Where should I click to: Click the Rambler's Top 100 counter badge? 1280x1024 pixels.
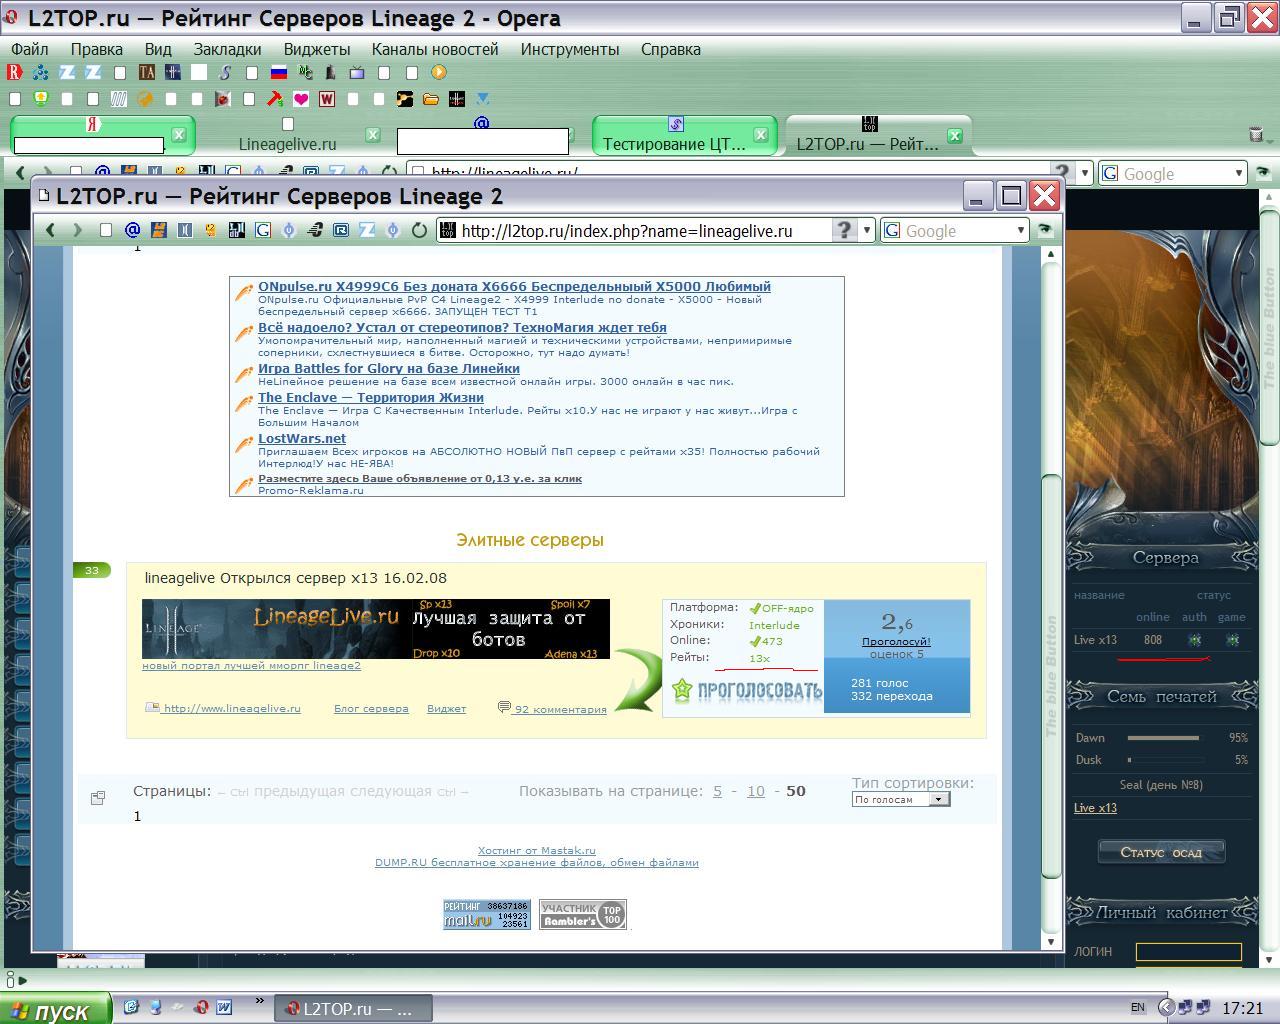click(583, 914)
